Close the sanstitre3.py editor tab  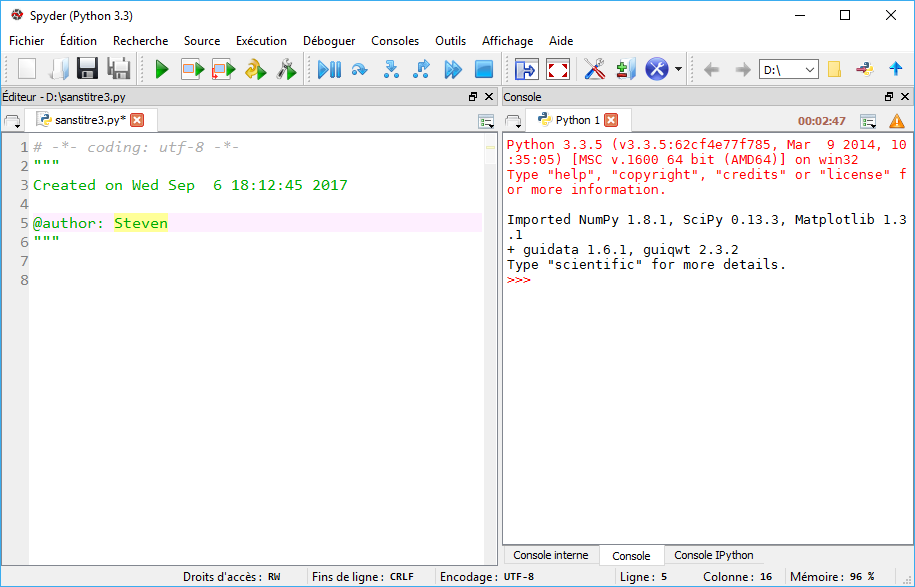click(x=137, y=120)
